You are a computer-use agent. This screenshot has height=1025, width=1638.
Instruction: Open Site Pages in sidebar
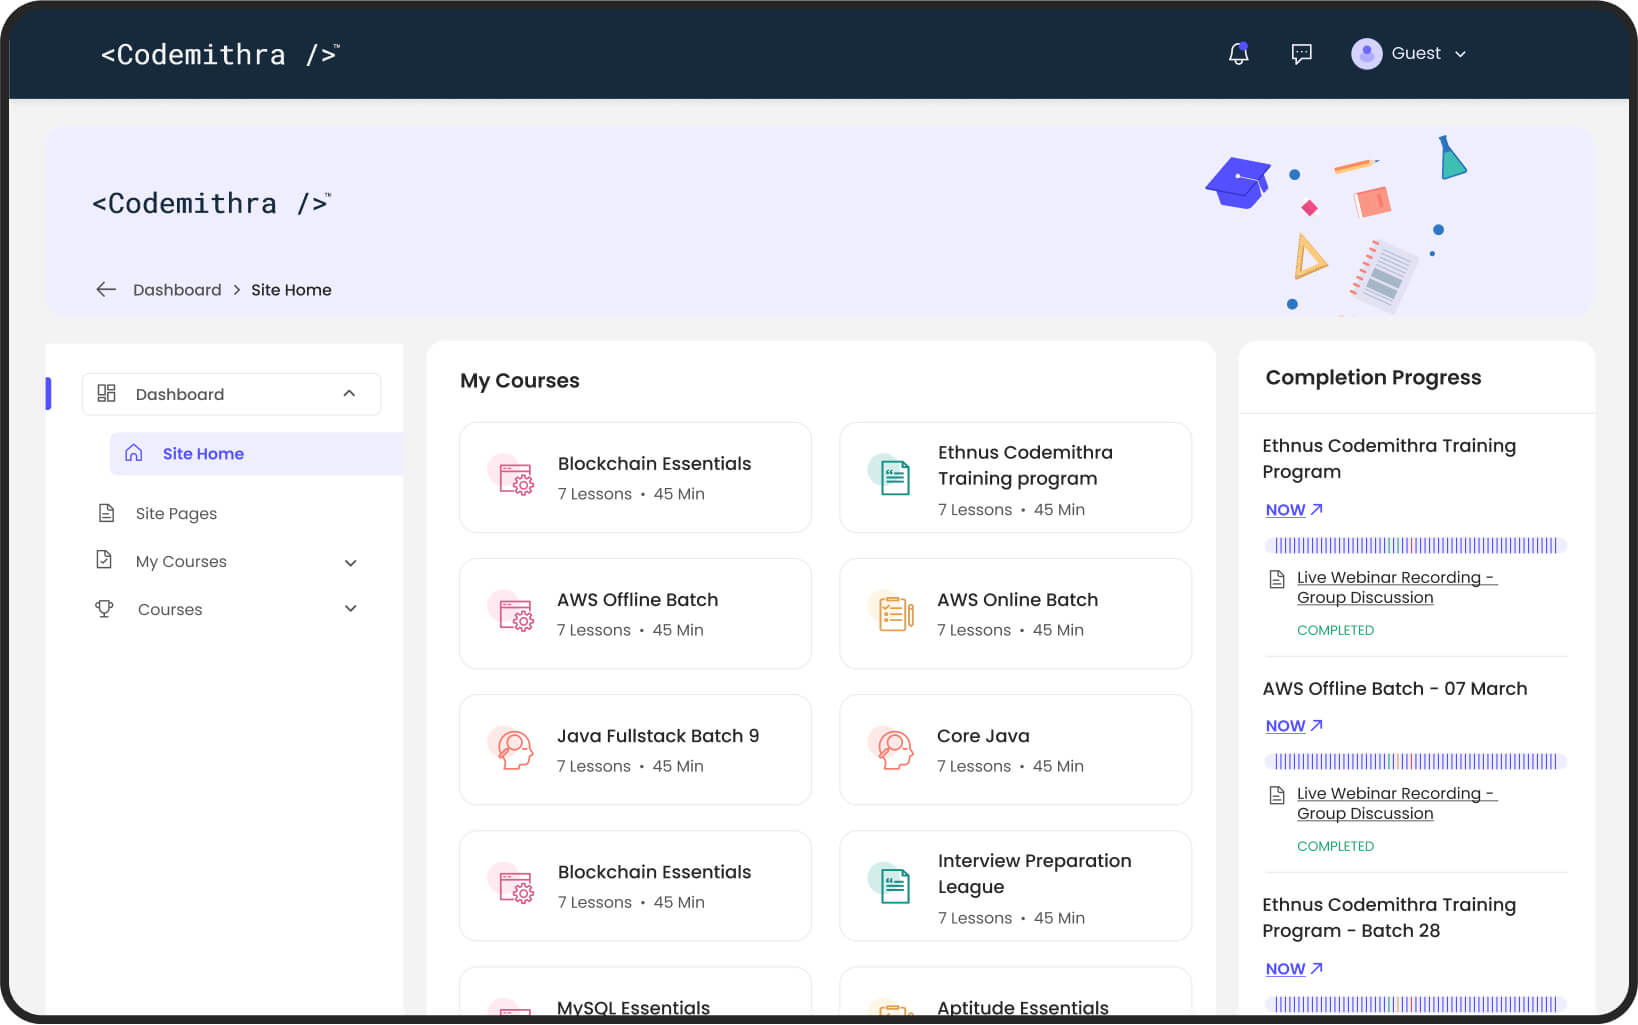[x=176, y=513]
